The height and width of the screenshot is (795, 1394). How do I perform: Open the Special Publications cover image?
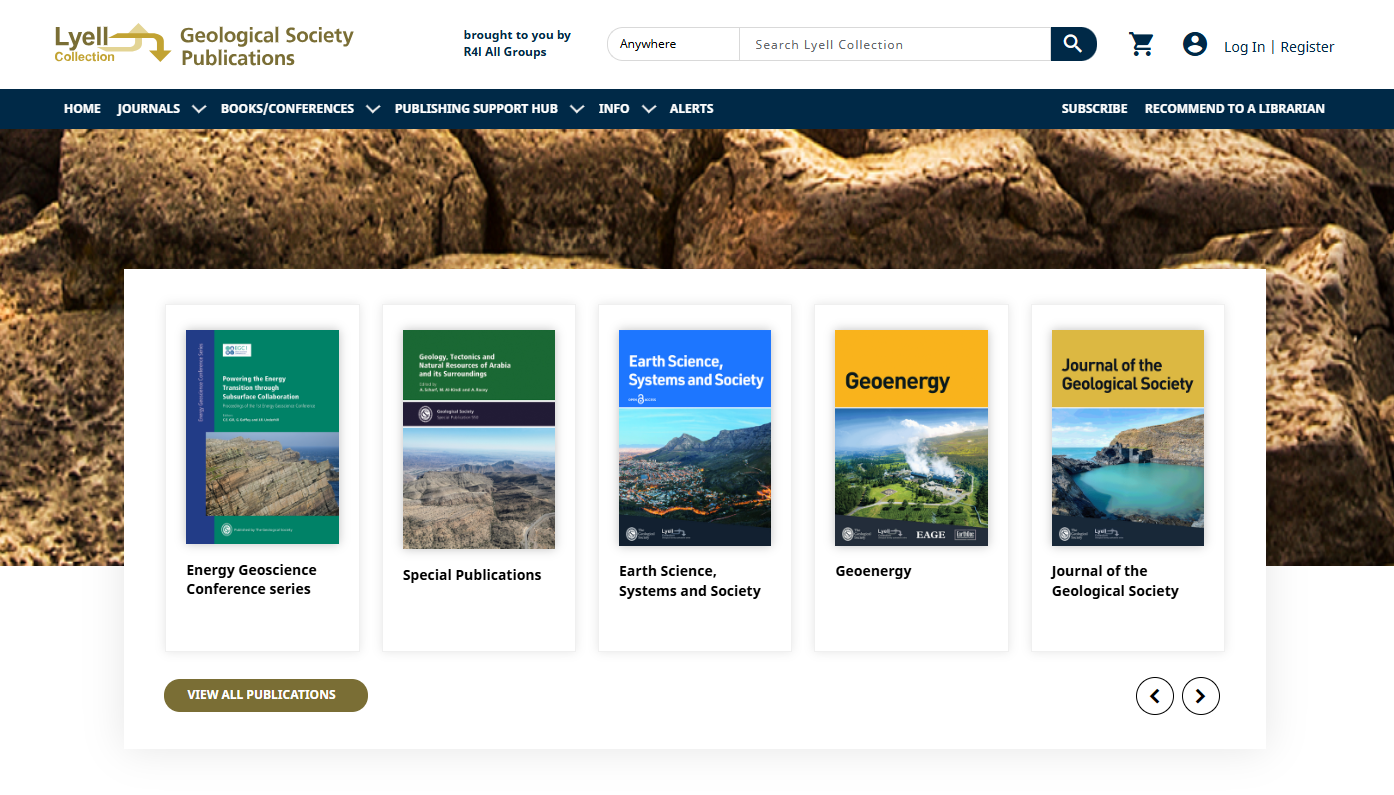point(479,439)
